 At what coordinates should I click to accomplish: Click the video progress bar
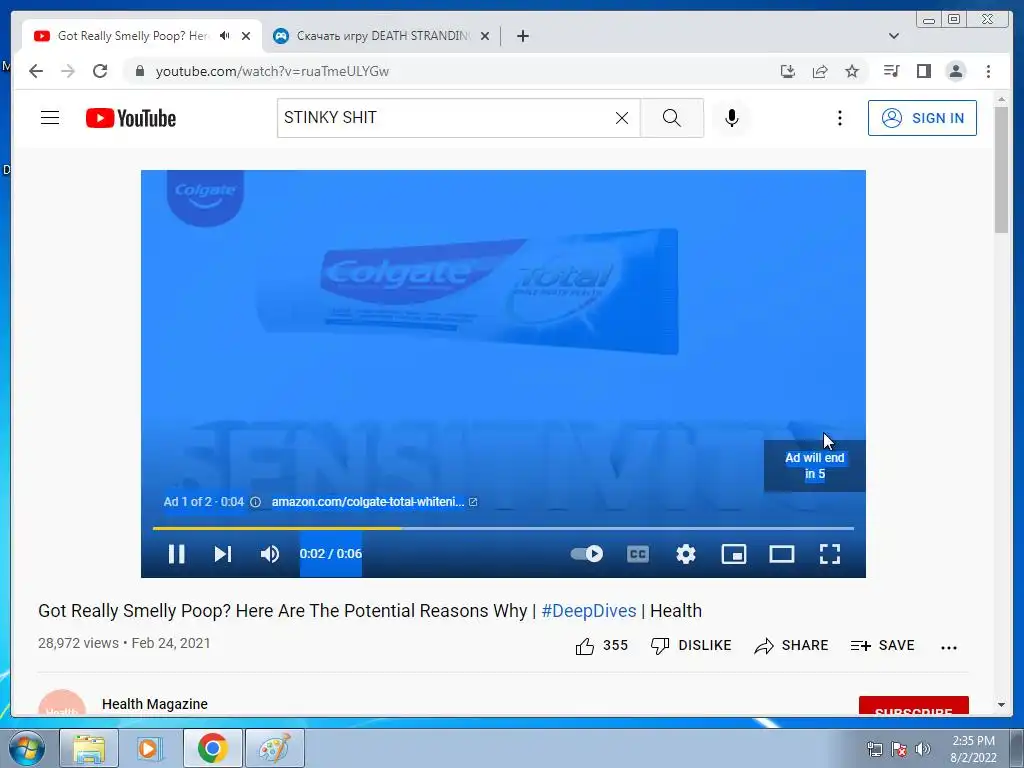tap(503, 528)
